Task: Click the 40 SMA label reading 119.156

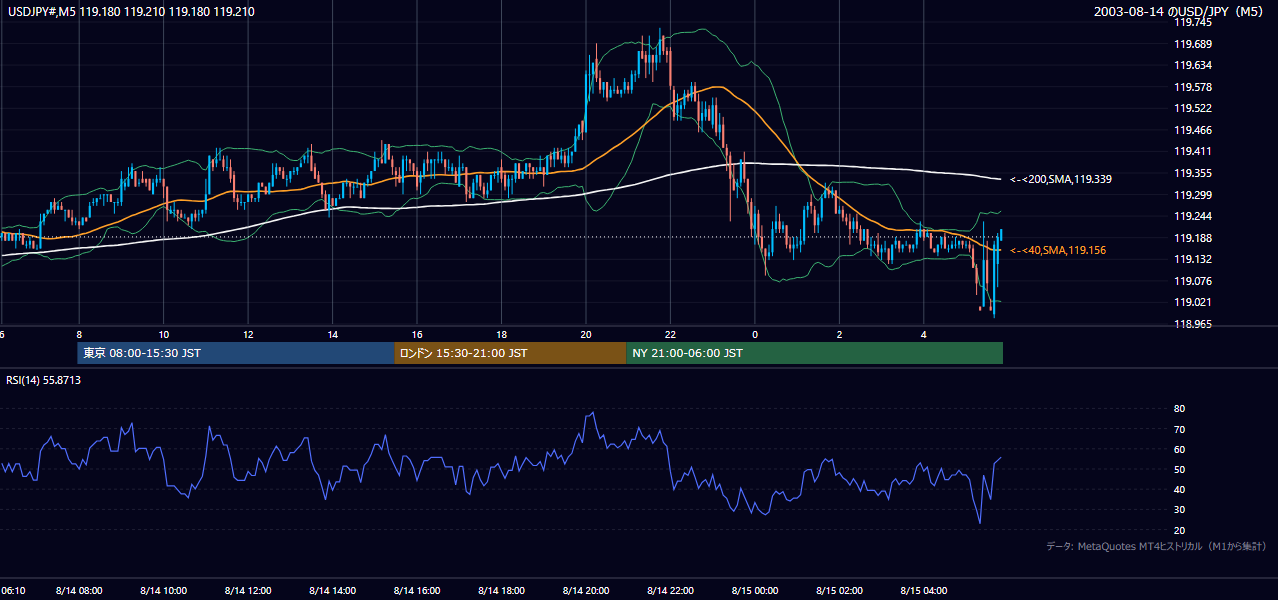Action: click(1058, 250)
